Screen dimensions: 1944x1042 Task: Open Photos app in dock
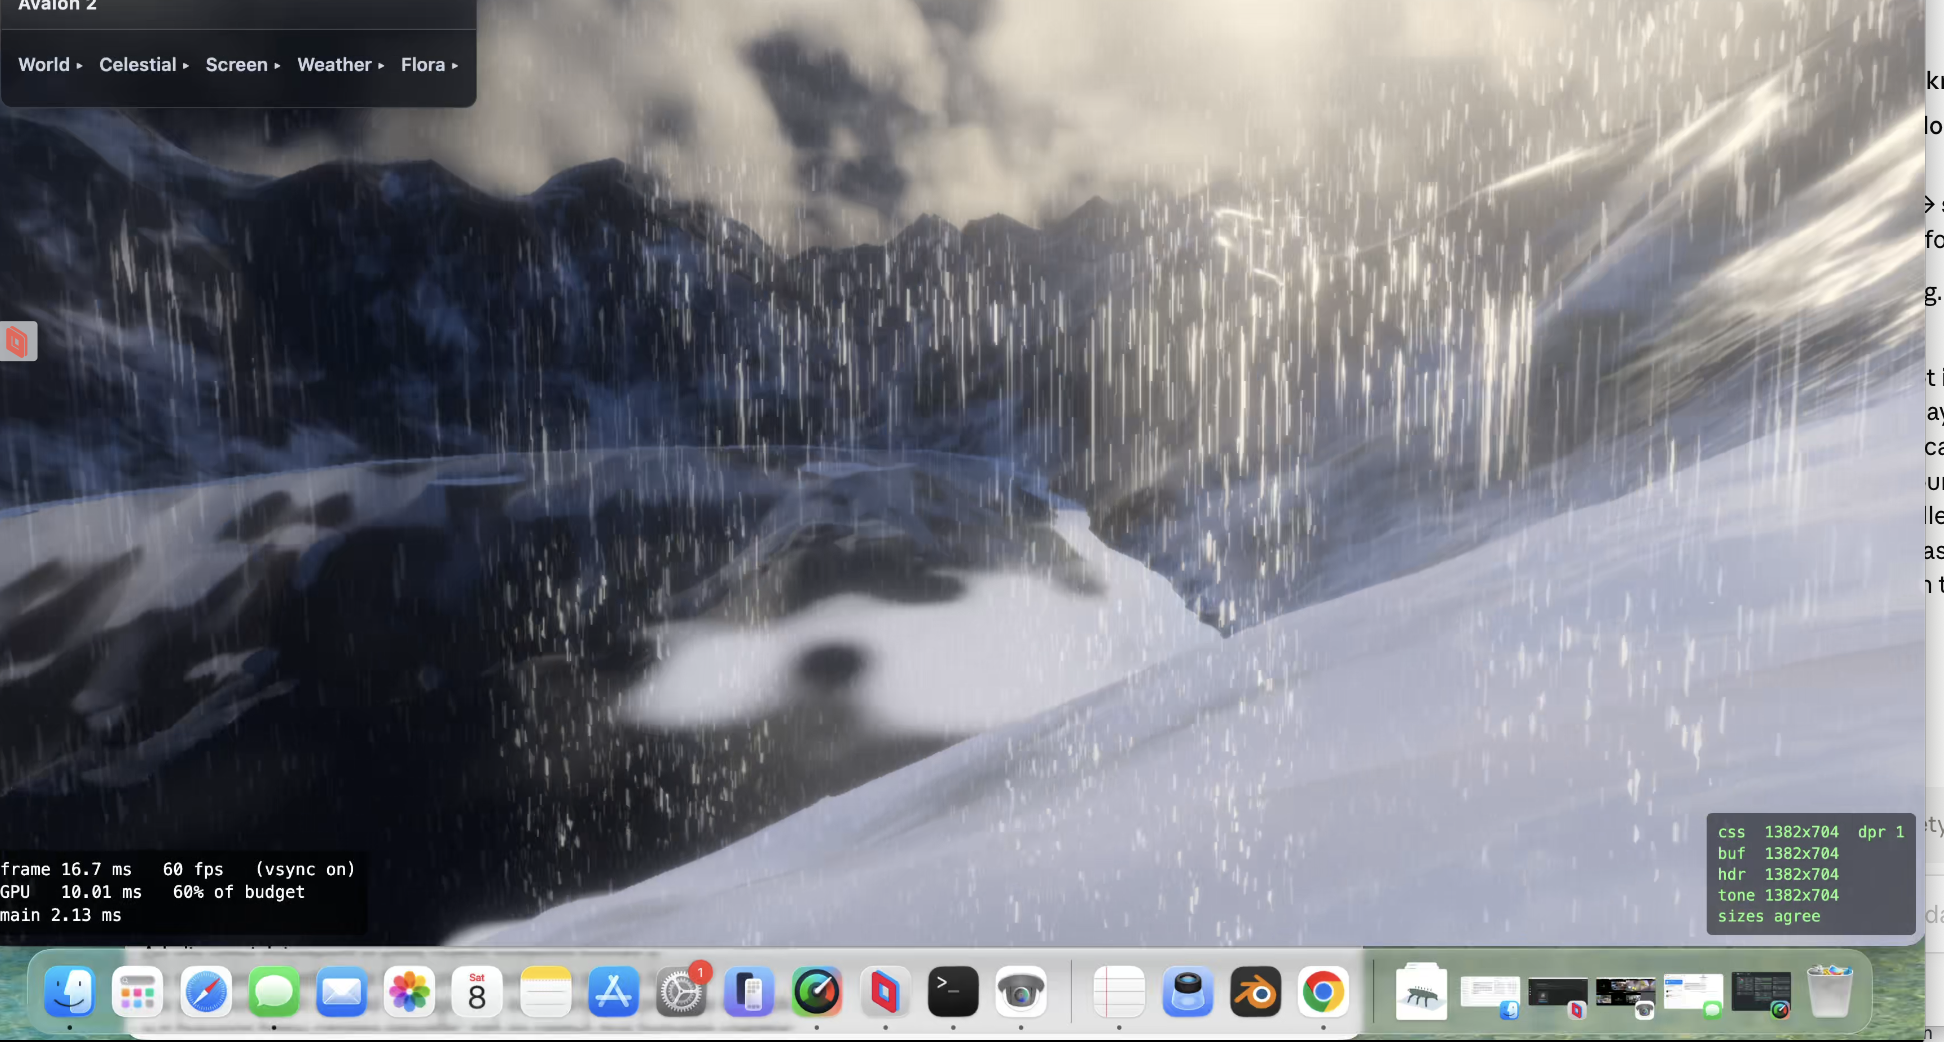(410, 992)
